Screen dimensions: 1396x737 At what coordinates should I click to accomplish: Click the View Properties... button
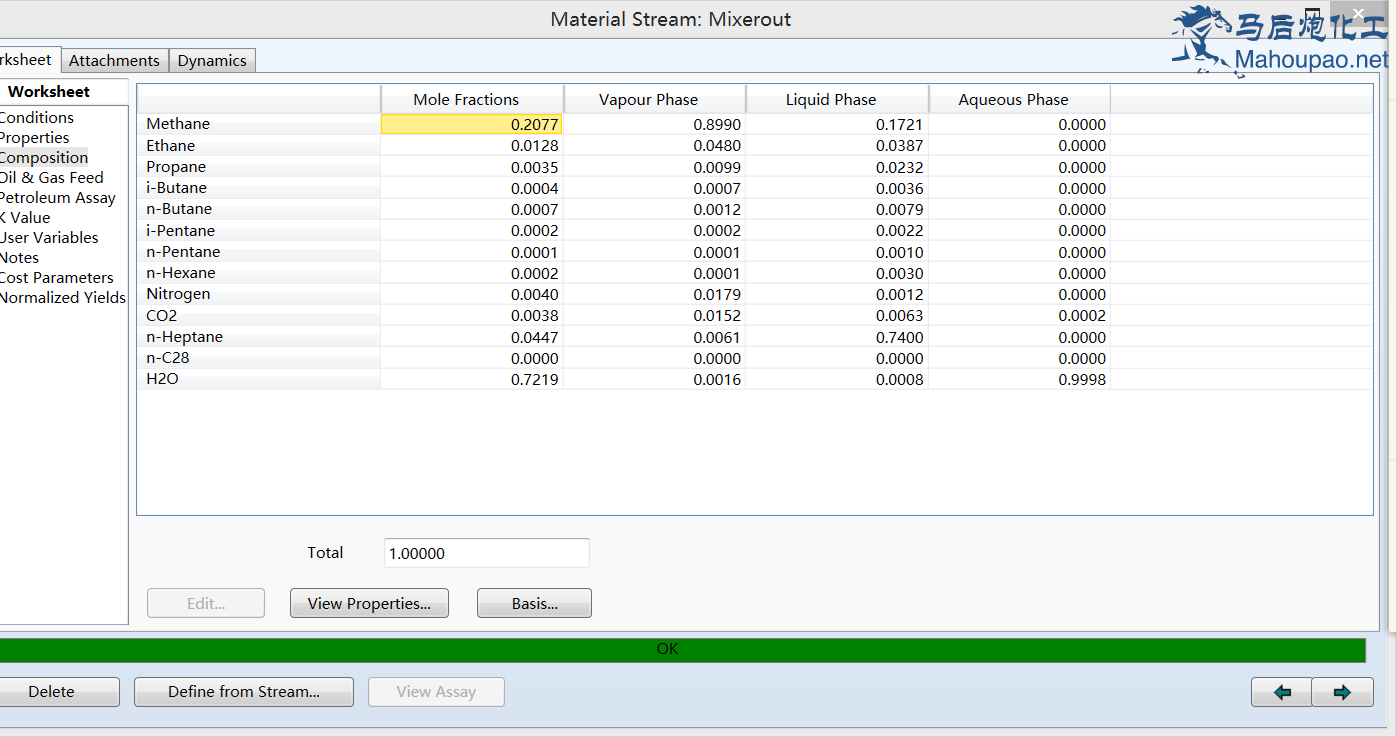[x=369, y=603]
